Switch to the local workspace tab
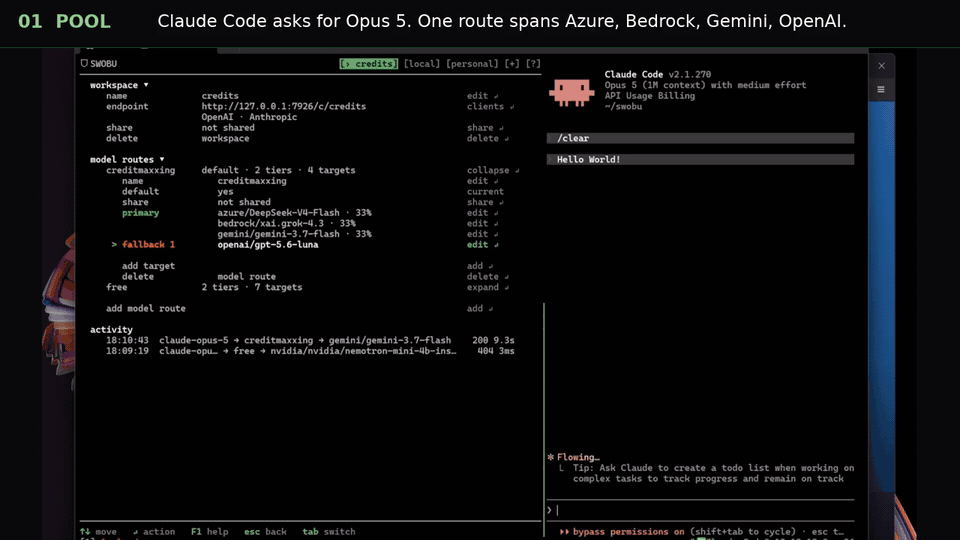 click(422, 64)
